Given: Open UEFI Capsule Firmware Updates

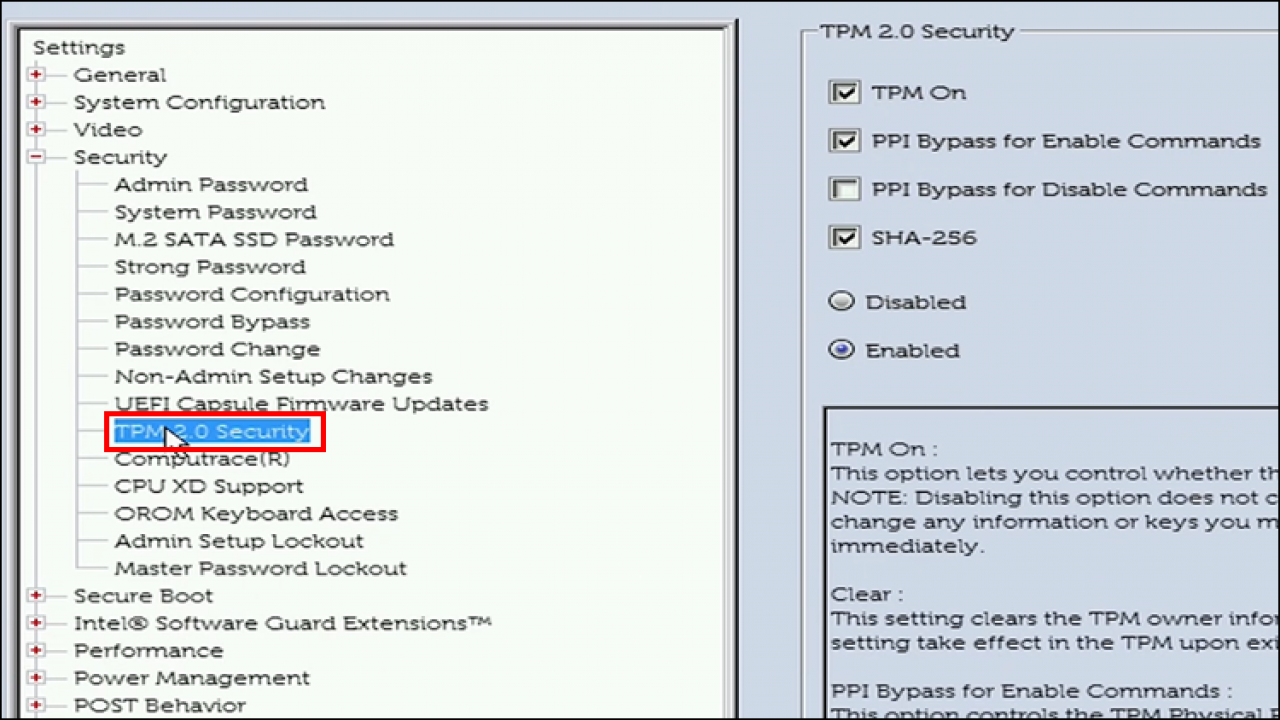Looking at the screenshot, I should click(x=301, y=403).
